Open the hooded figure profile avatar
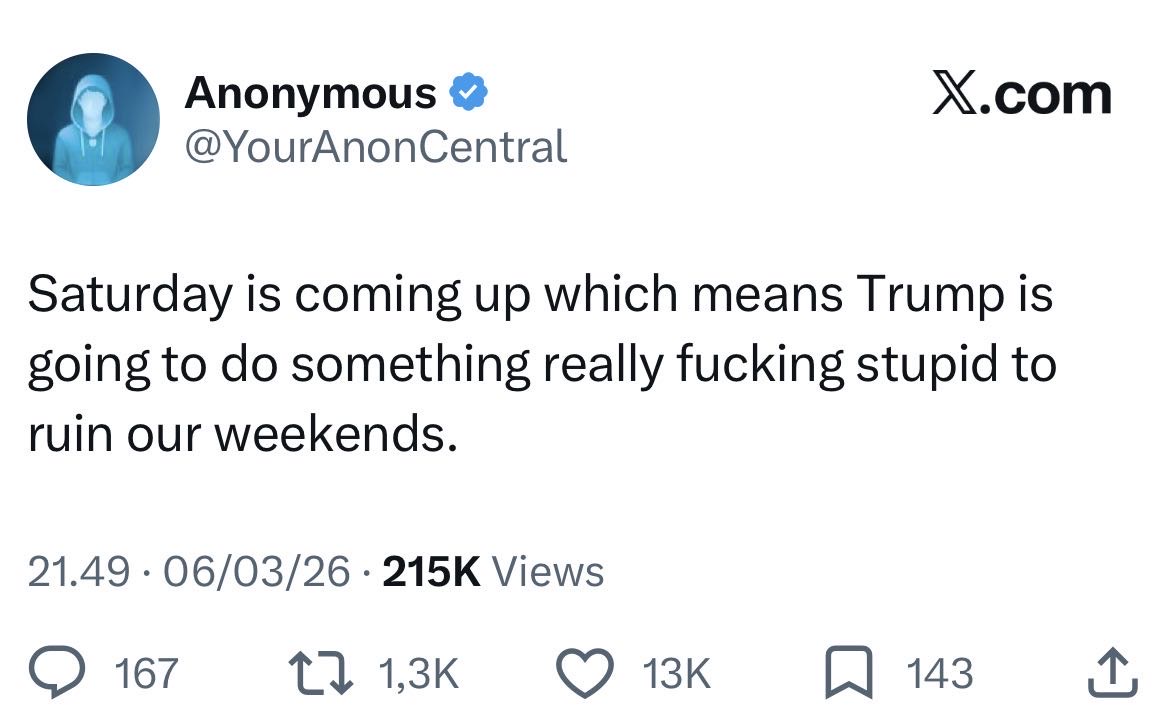Image resolution: width=1170 pixels, height=725 pixels. (x=93, y=119)
